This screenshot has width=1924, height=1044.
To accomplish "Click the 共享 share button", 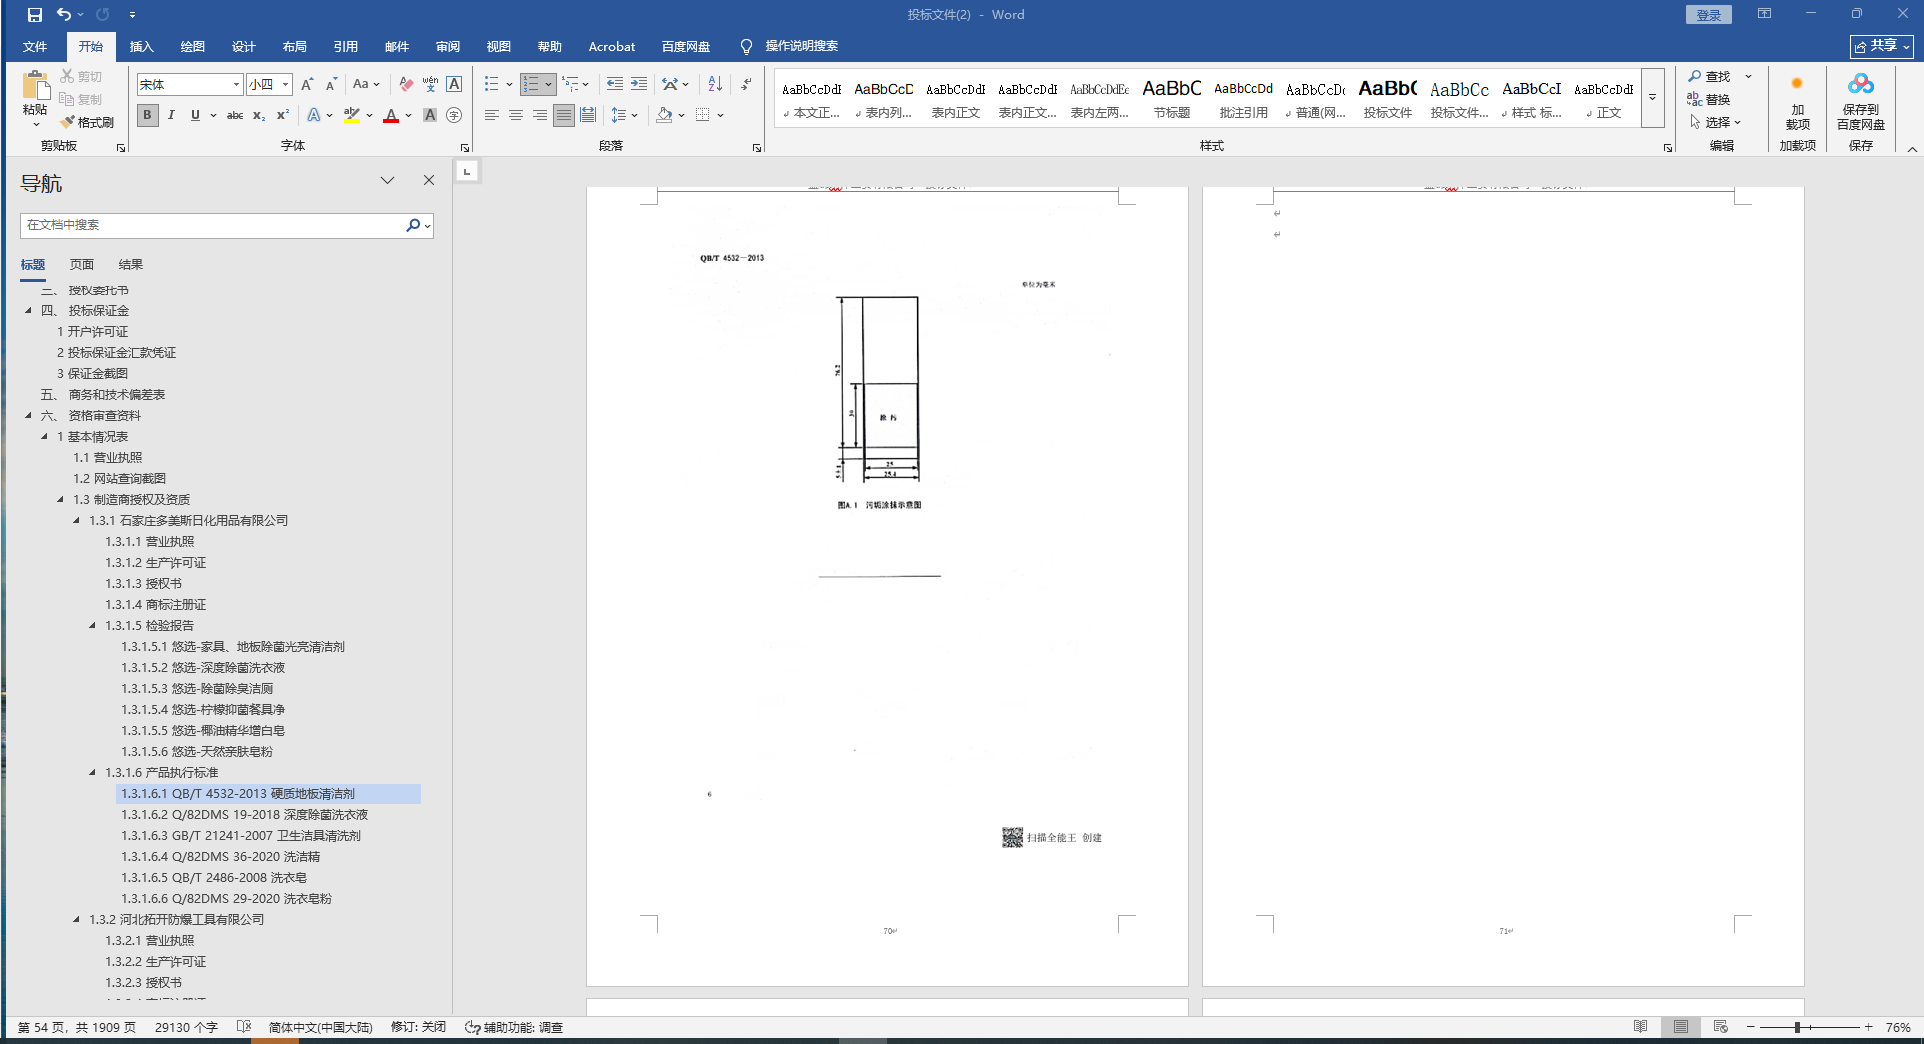I will 1881,46.
